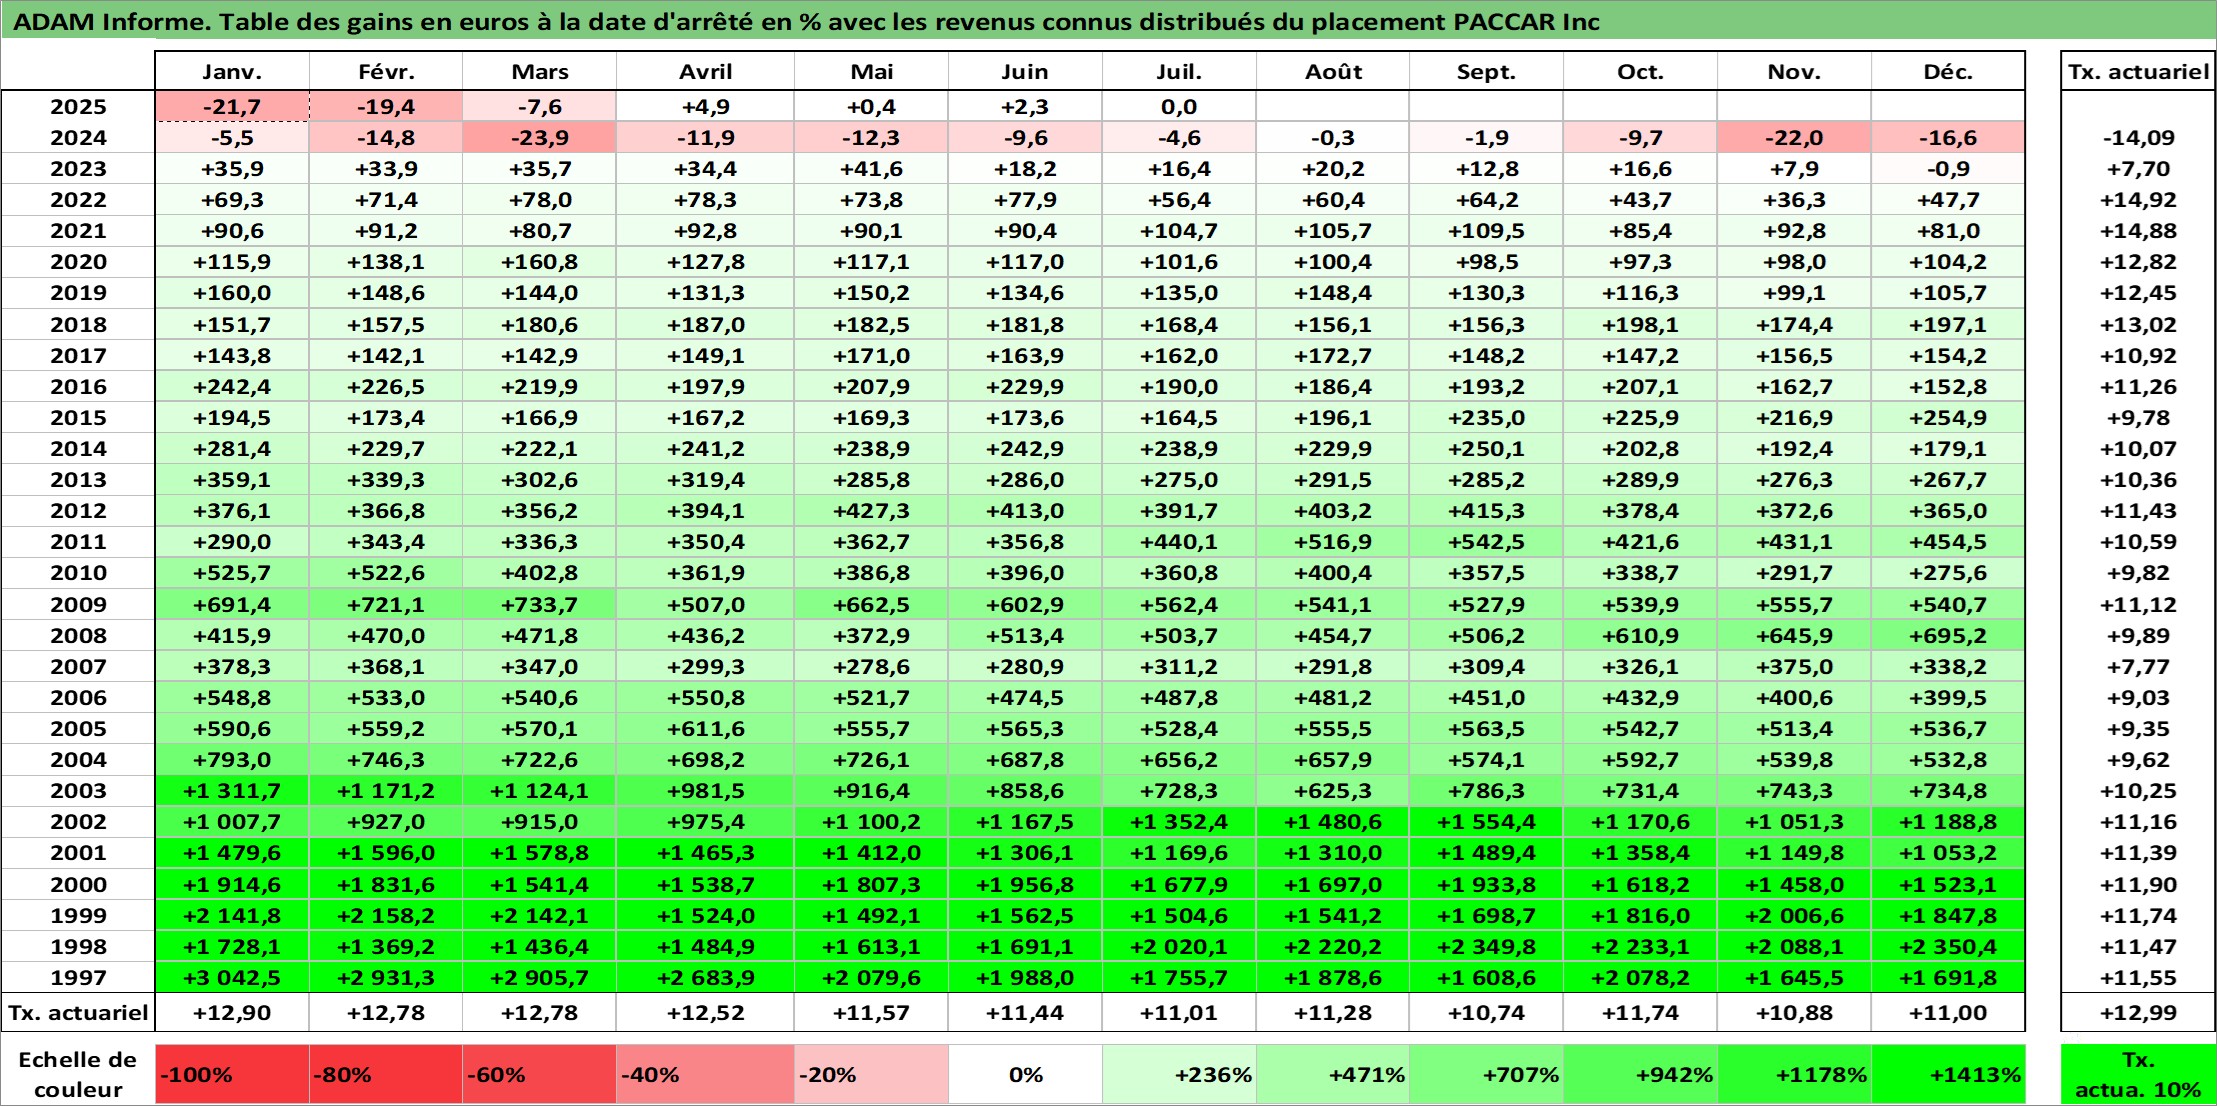Click the +1413% green color scale swatch

pyautogui.click(x=1948, y=1074)
